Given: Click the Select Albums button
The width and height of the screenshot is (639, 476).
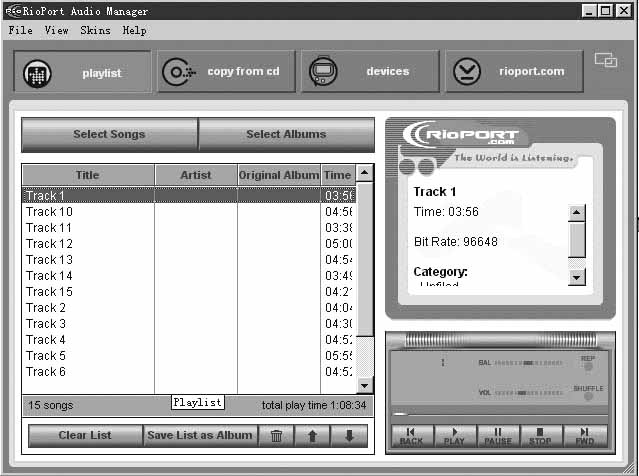Looking at the screenshot, I should 285,134.
